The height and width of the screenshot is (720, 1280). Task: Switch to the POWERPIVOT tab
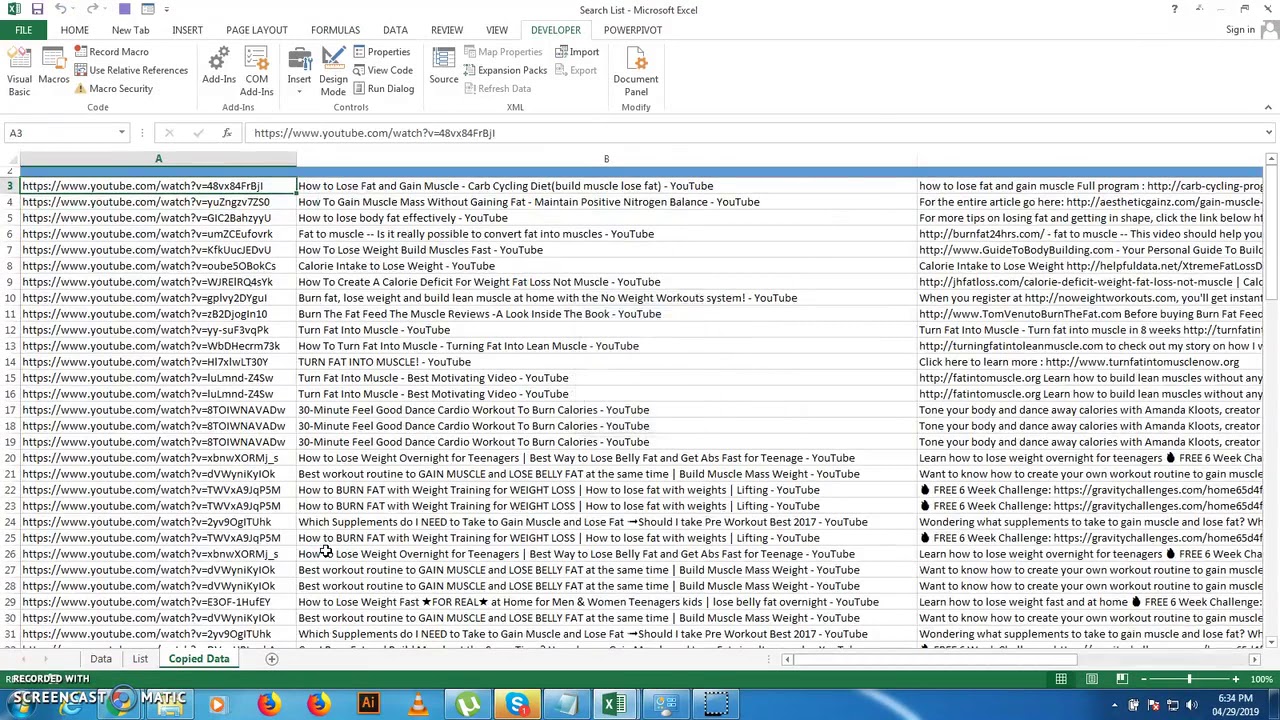click(632, 30)
